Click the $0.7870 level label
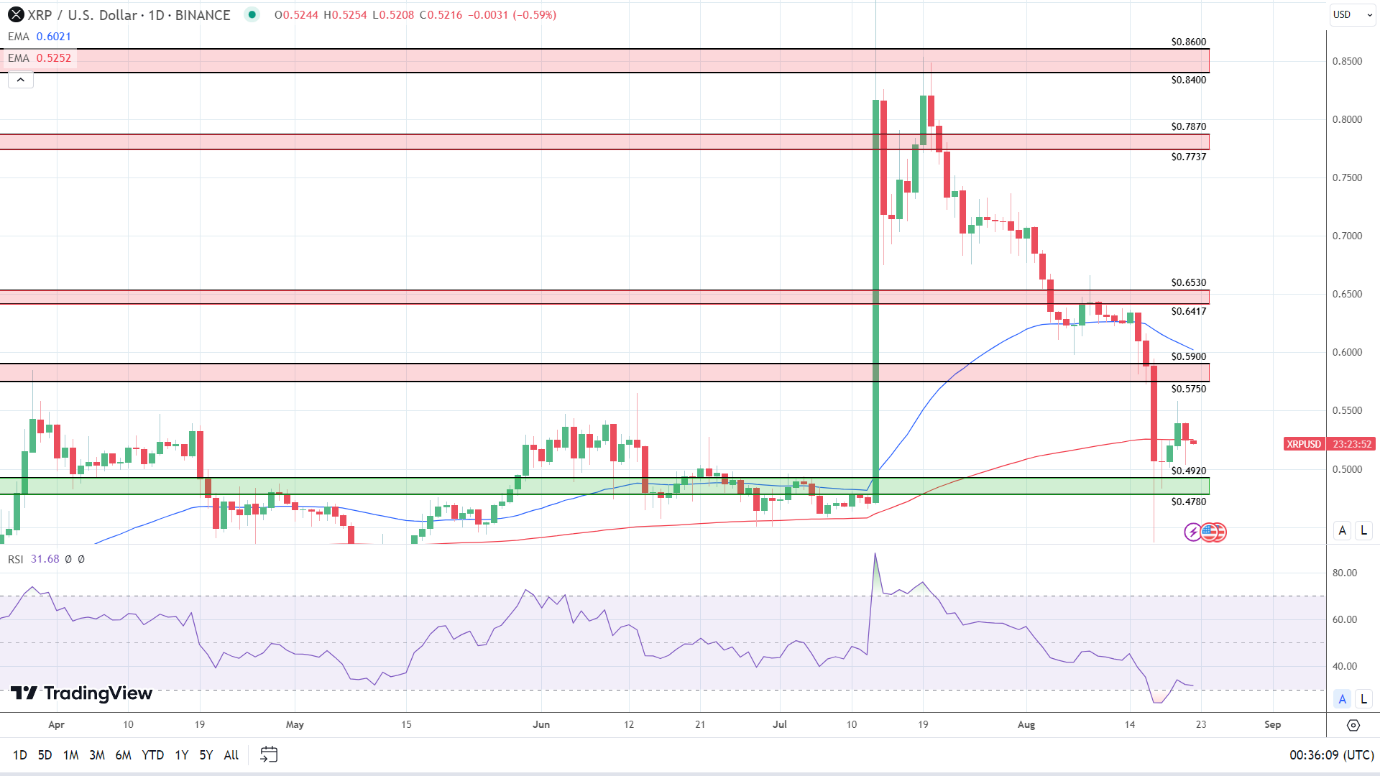Image resolution: width=1380 pixels, height=776 pixels. pos(1188,127)
